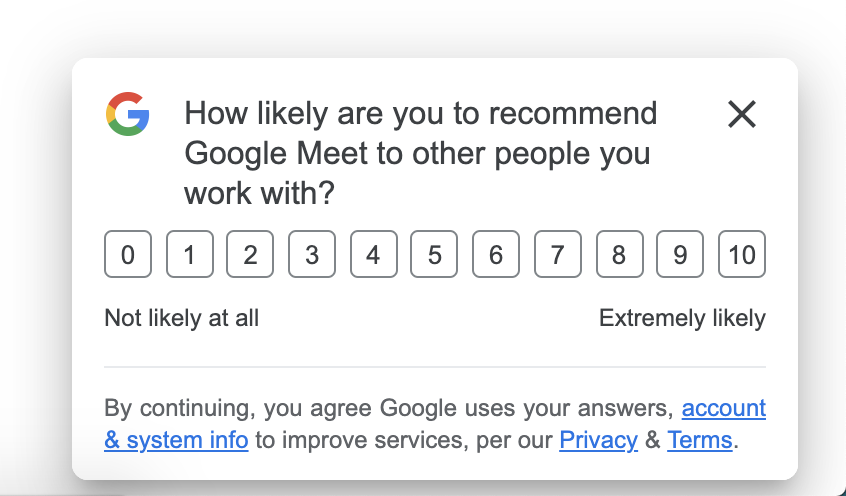The height and width of the screenshot is (496, 846).
Task: Select the rating box labeled 8
Action: point(619,254)
